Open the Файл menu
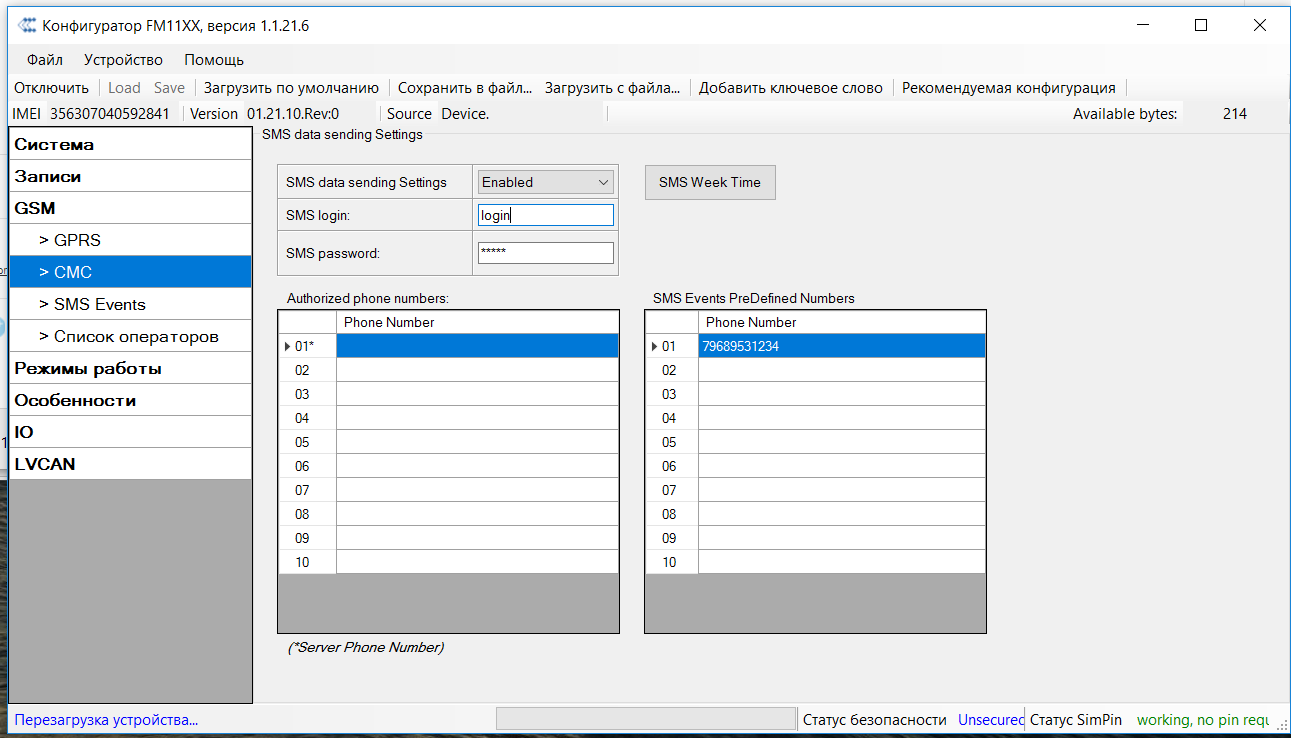Screen dimensions: 1291x738 [45, 60]
